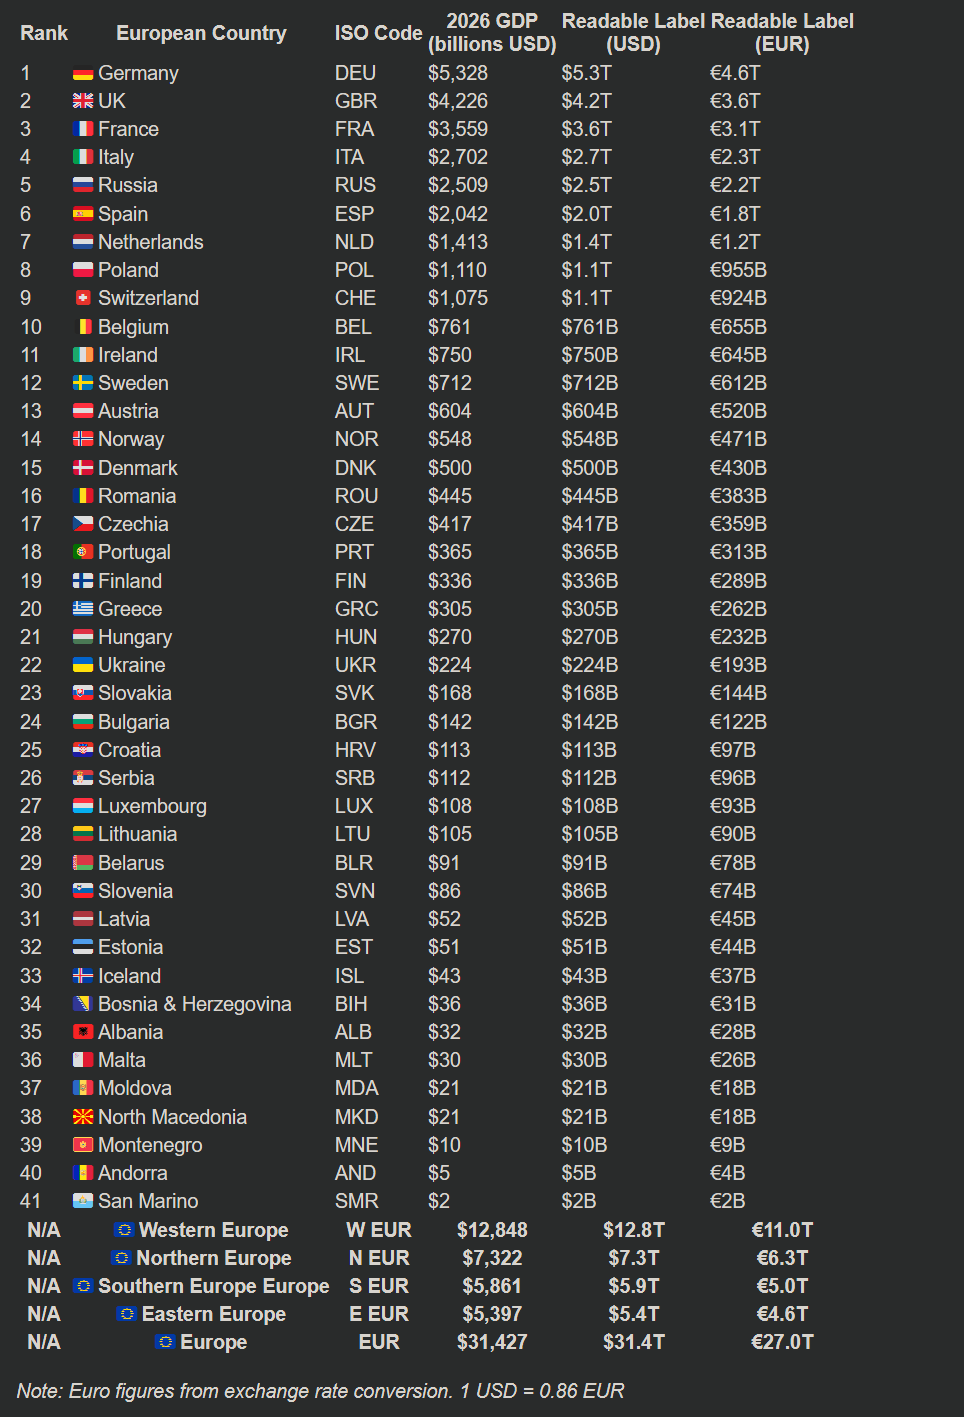Click the exchange rate note text

320,1391
